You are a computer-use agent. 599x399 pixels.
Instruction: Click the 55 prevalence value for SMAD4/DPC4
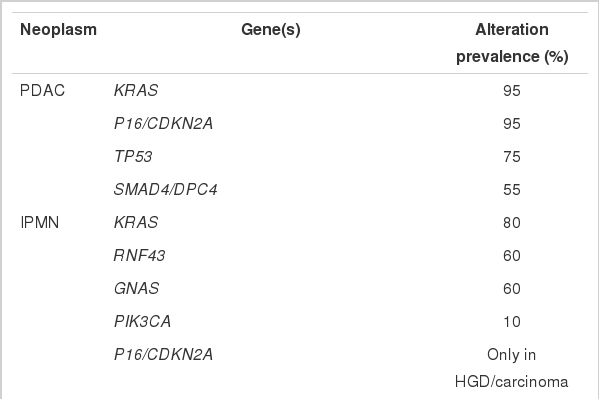(x=512, y=190)
